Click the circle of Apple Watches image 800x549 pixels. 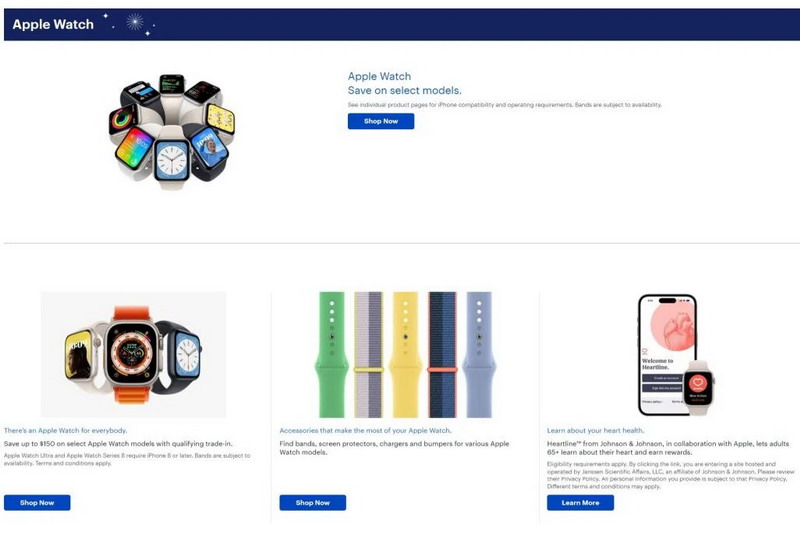pyautogui.click(x=172, y=132)
